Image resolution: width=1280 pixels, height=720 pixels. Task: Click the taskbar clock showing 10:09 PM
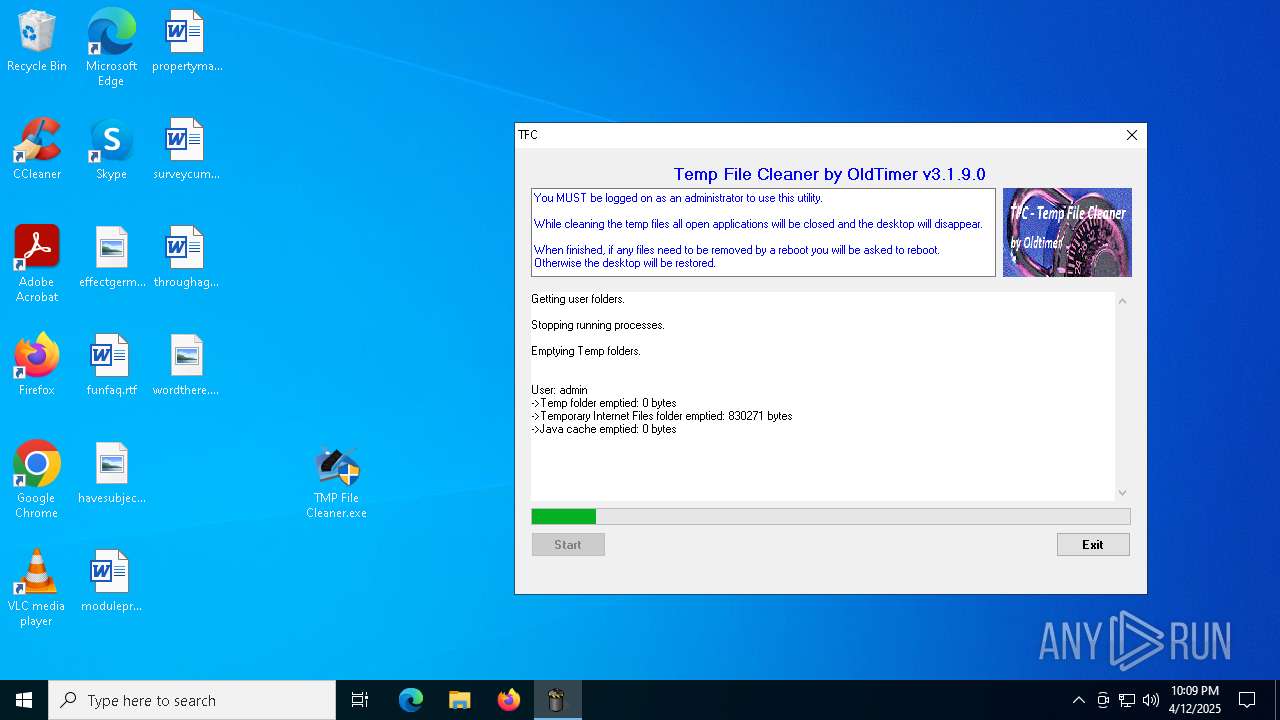(x=1195, y=700)
